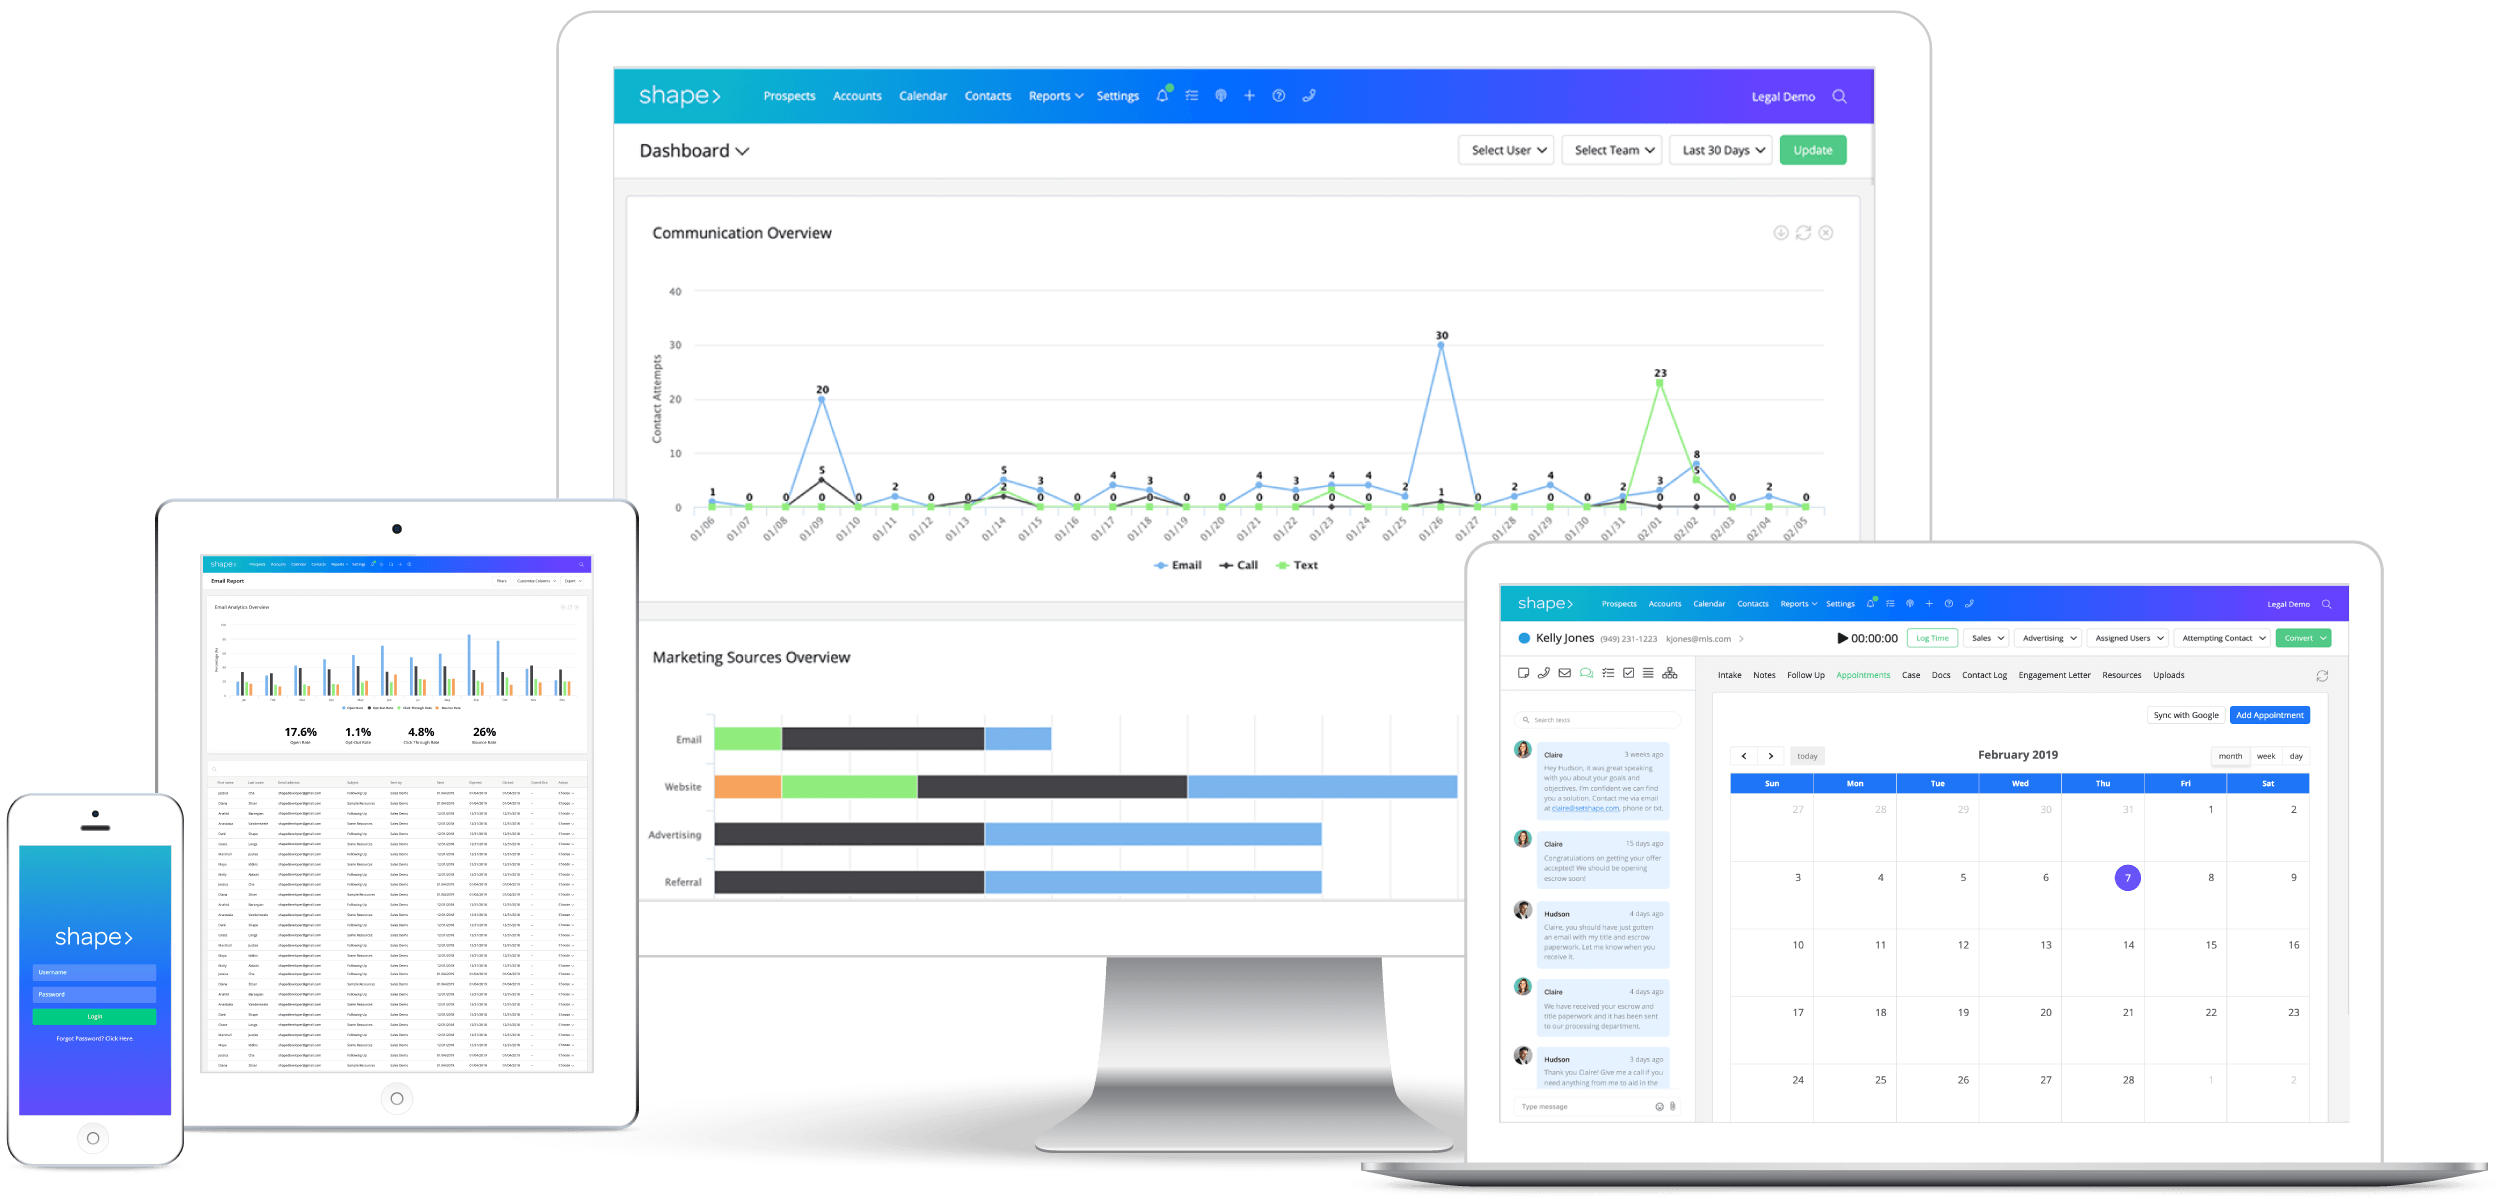2500x1199 pixels.
Task: Click the plus icon to add a new record
Action: (1248, 96)
